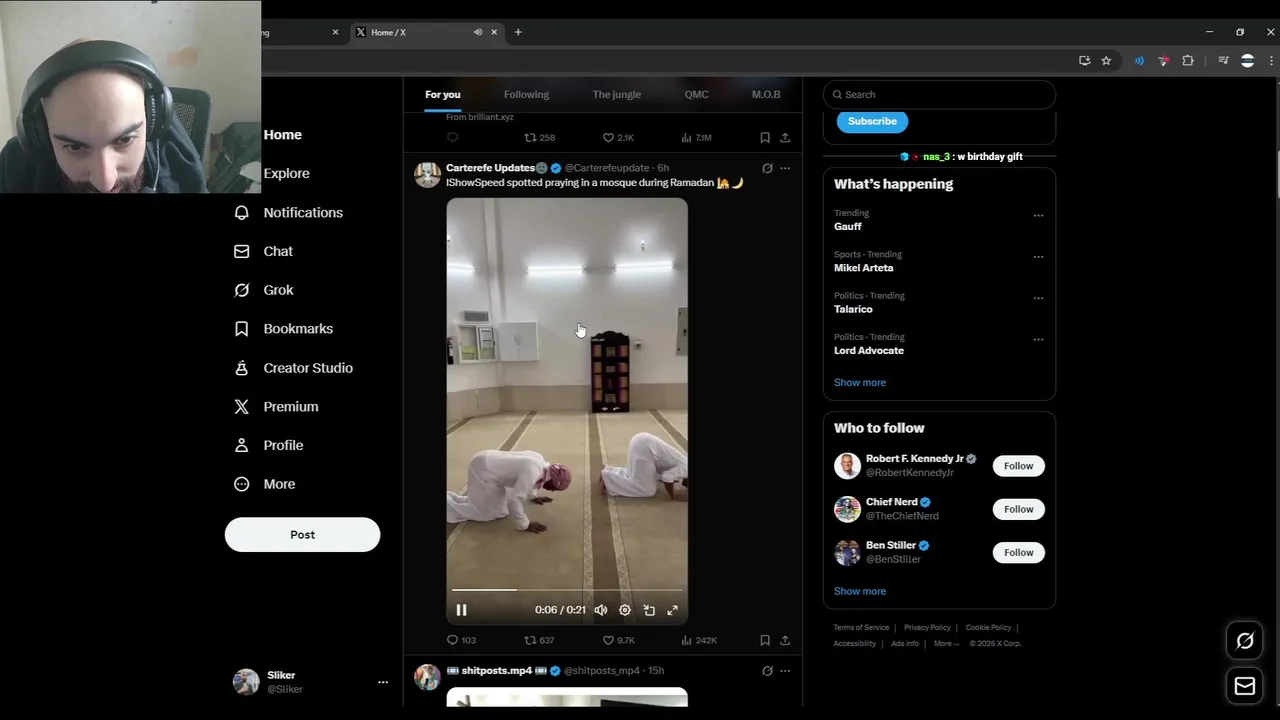This screenshot has height=720, width=1280.
Task: Switch to the M.O.B tab
Action: click(766, 94)
